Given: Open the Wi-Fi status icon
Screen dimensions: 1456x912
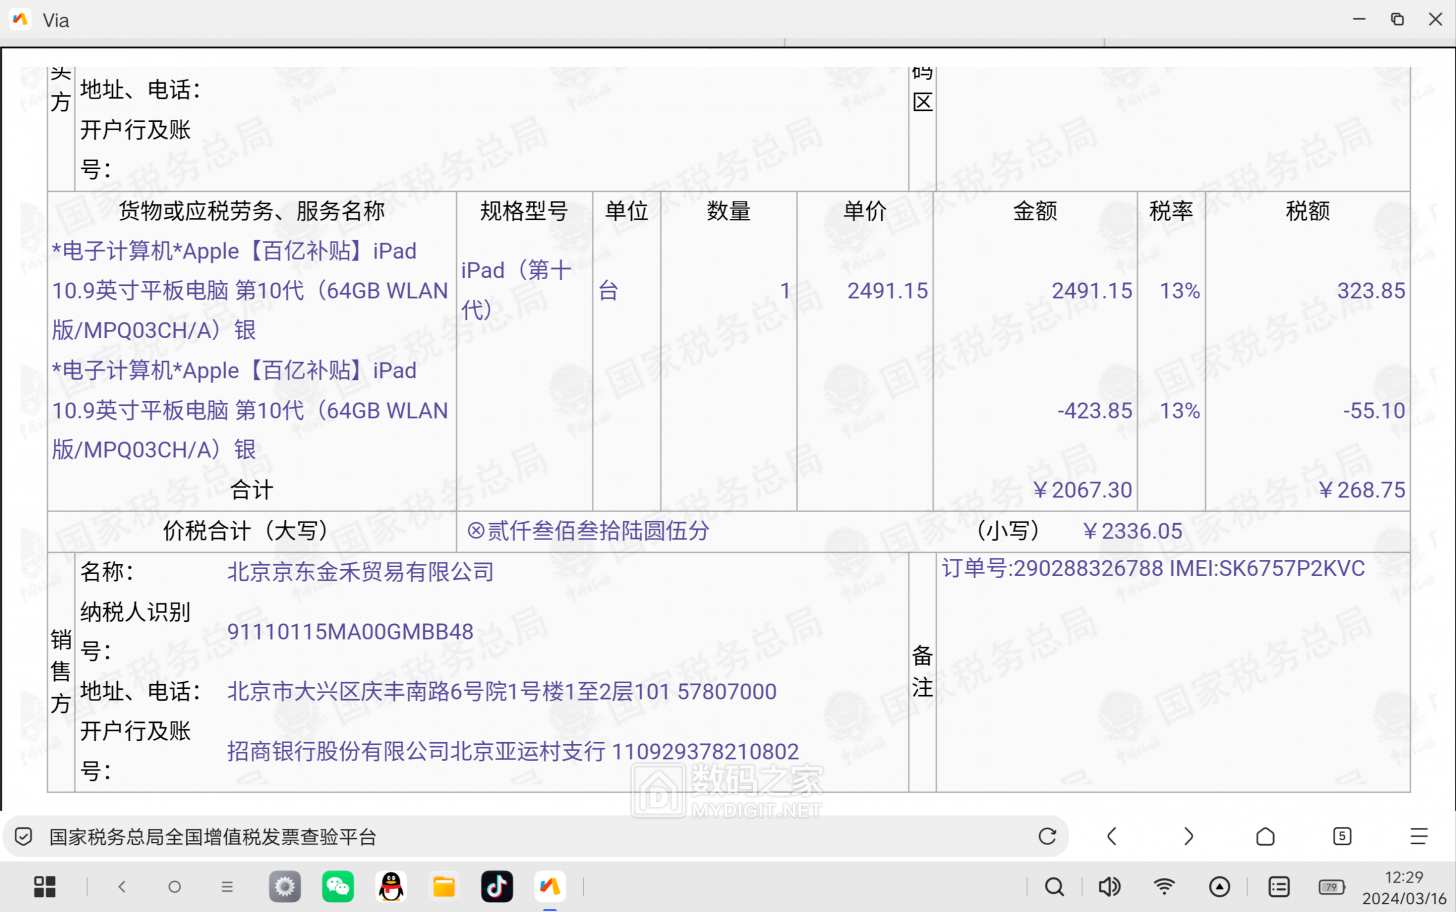Looking at the screenshot, I should tap(1164, 886).
